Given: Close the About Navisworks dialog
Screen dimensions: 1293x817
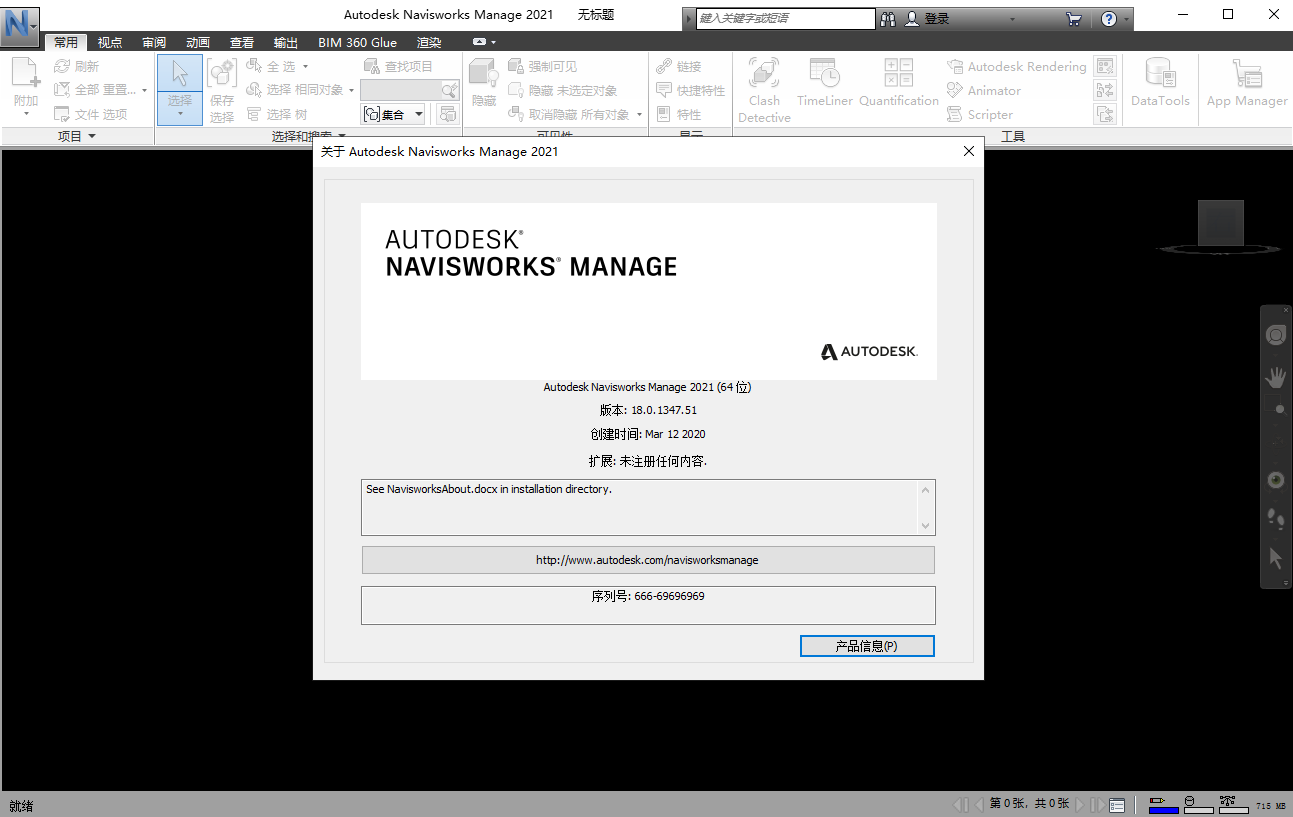Looking at the screenshot, I should tap(968, 151).
